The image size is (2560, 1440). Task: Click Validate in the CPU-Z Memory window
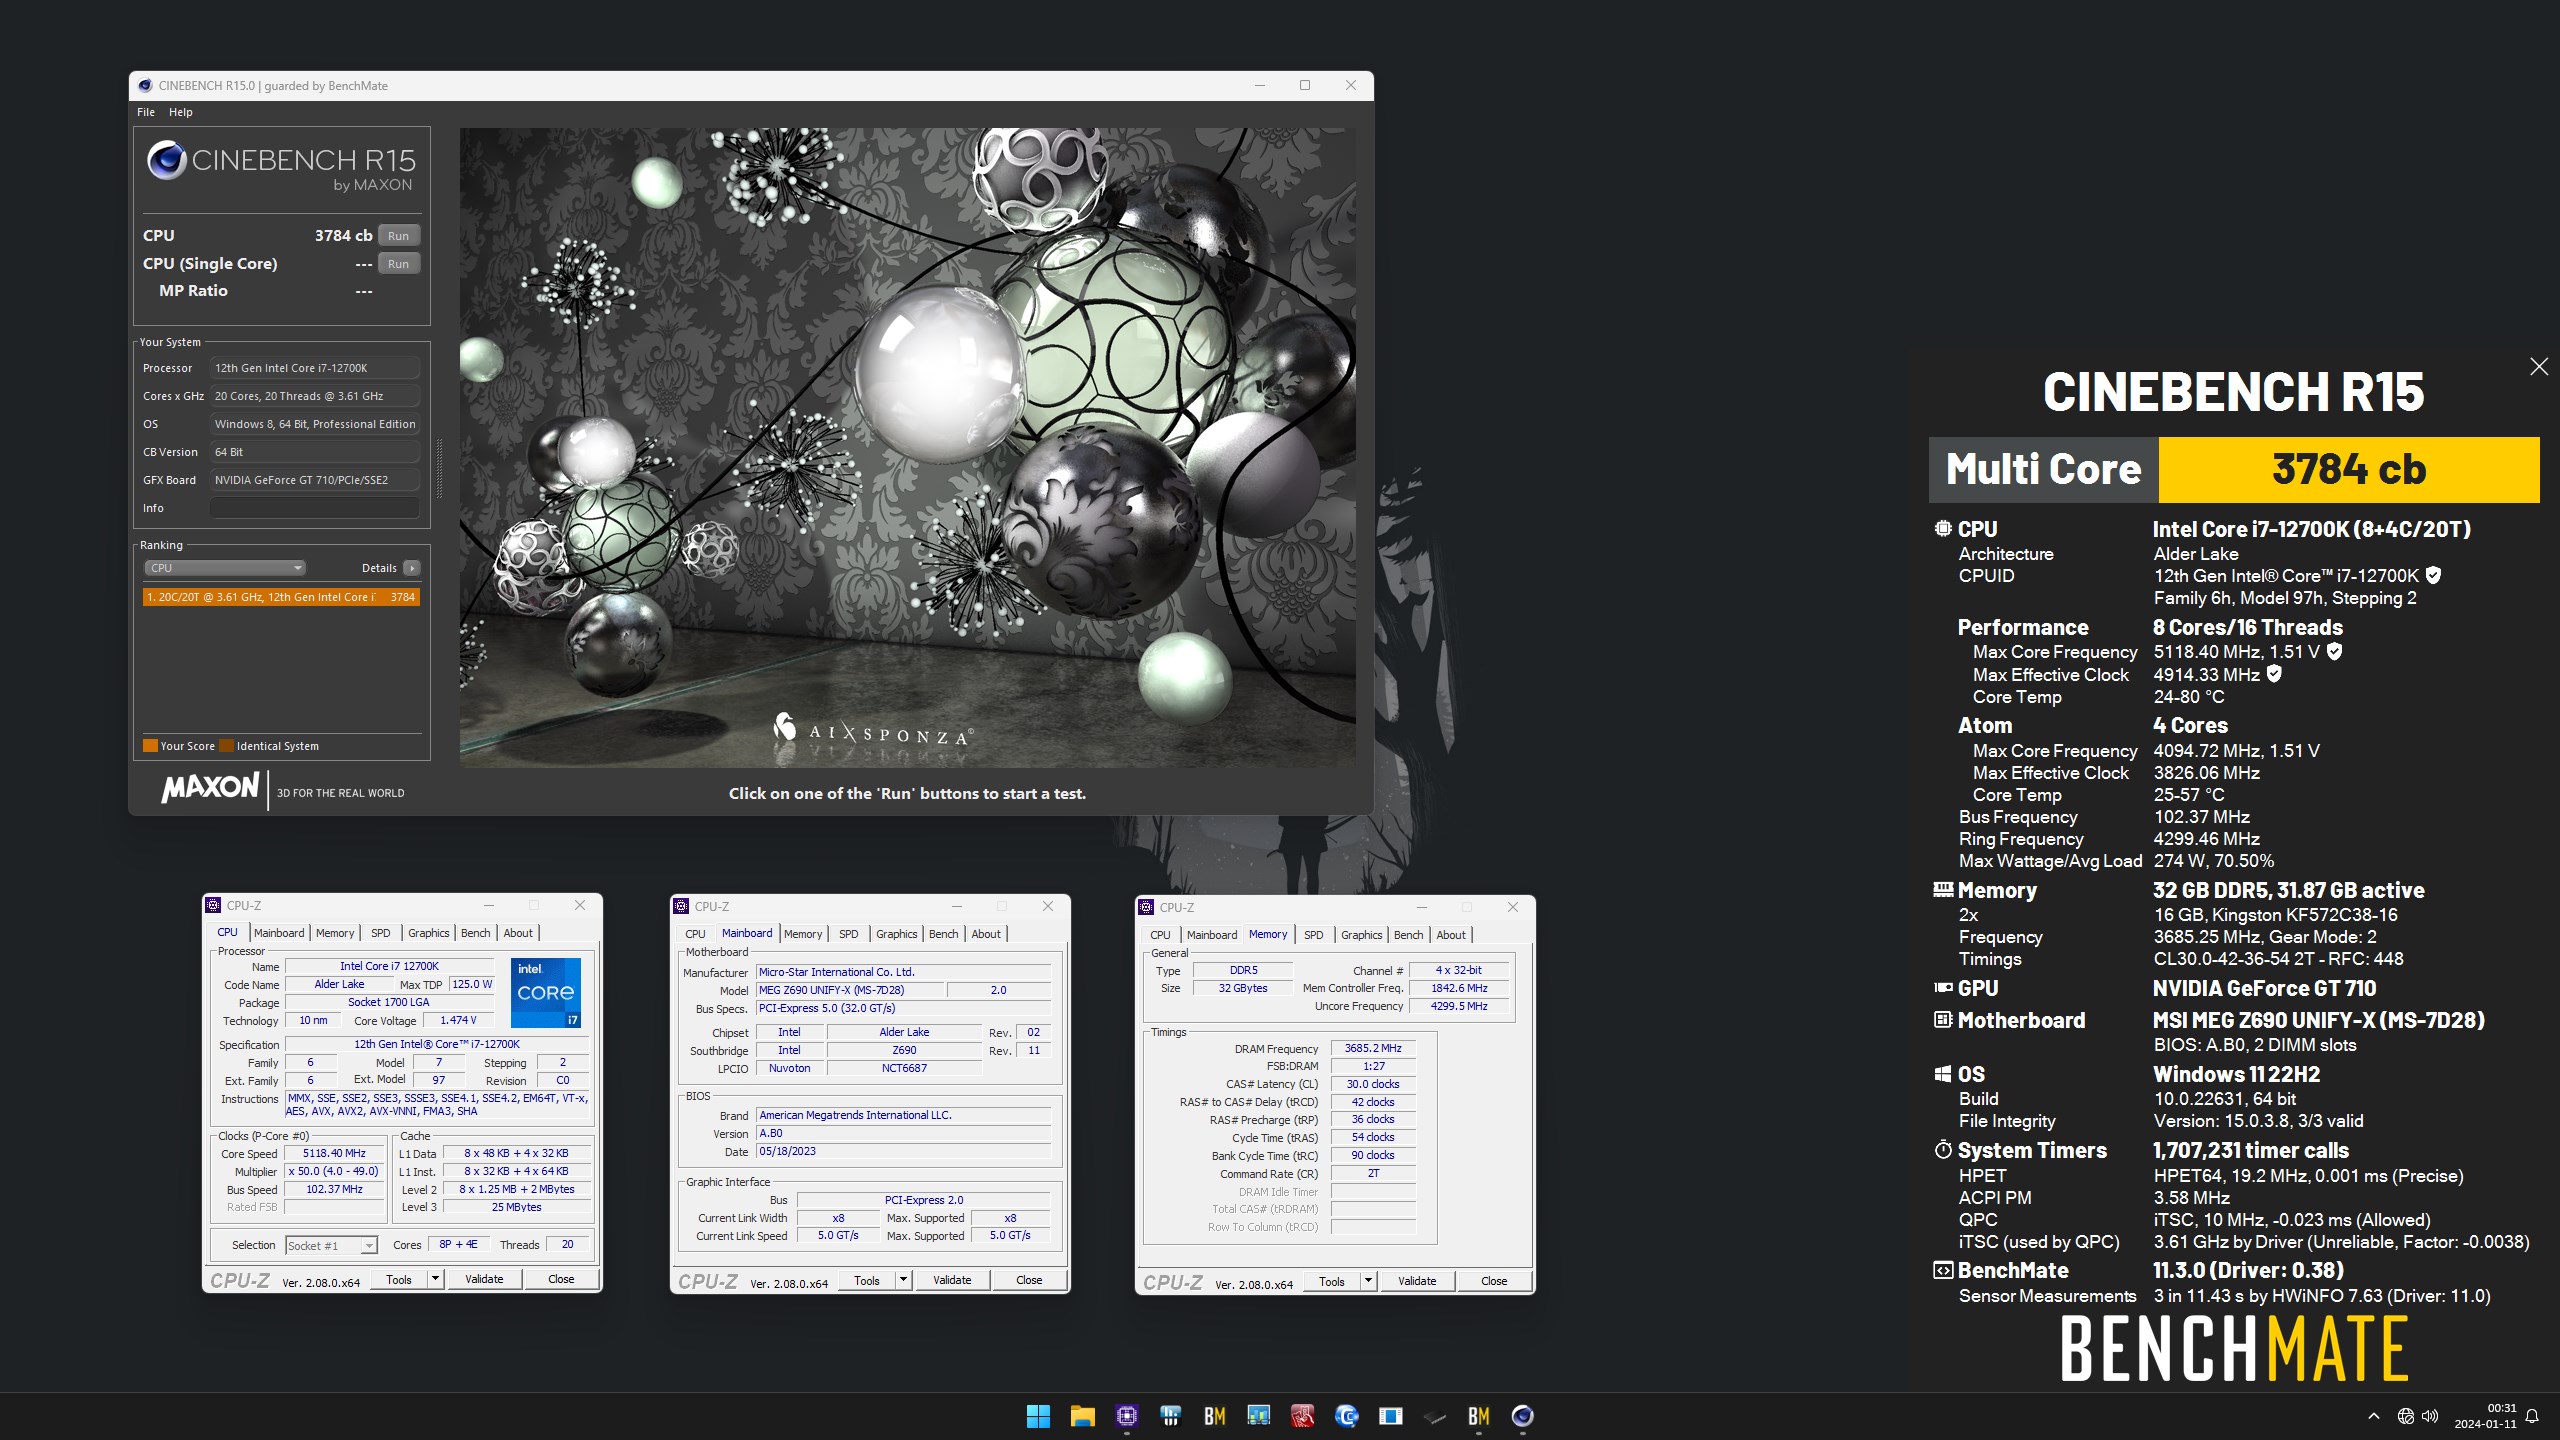[x=1417, y=1281]
